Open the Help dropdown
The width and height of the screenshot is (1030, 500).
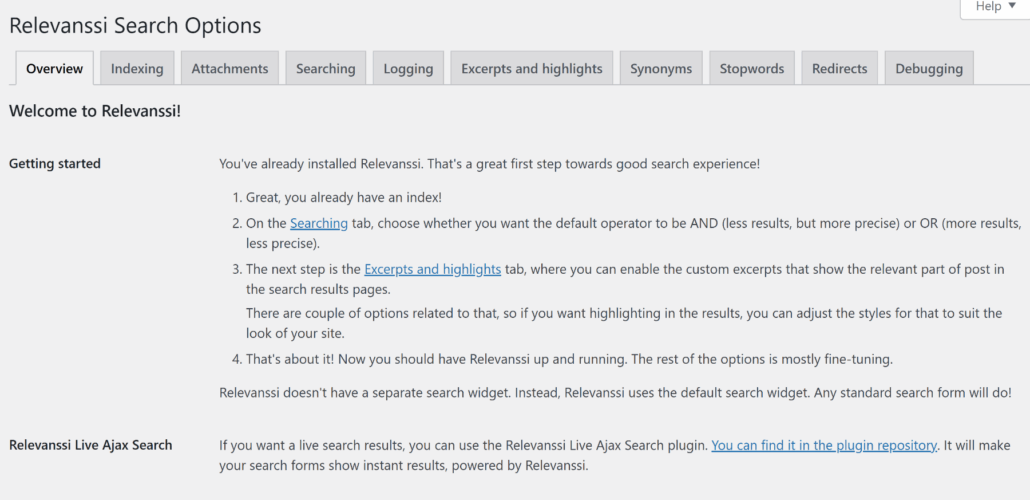[995, 7]
